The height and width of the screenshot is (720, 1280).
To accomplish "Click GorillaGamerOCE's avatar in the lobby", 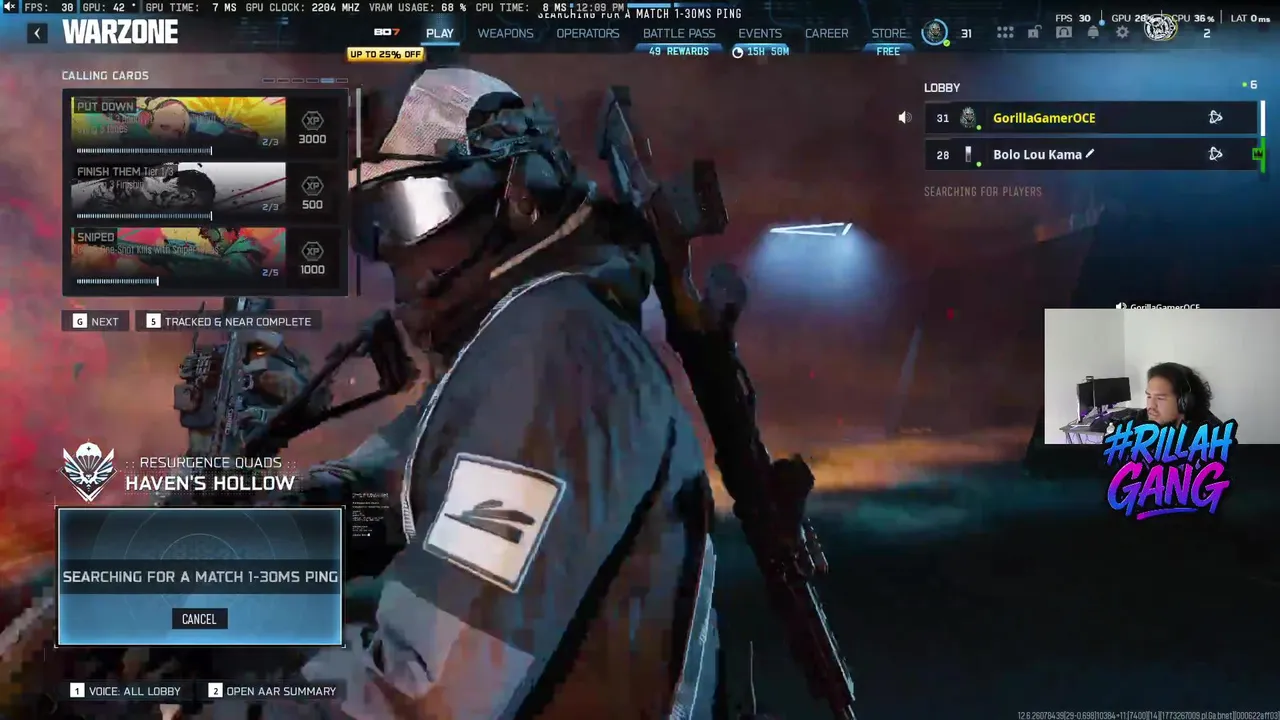I will pyautogui.click(x=968, y=118).
